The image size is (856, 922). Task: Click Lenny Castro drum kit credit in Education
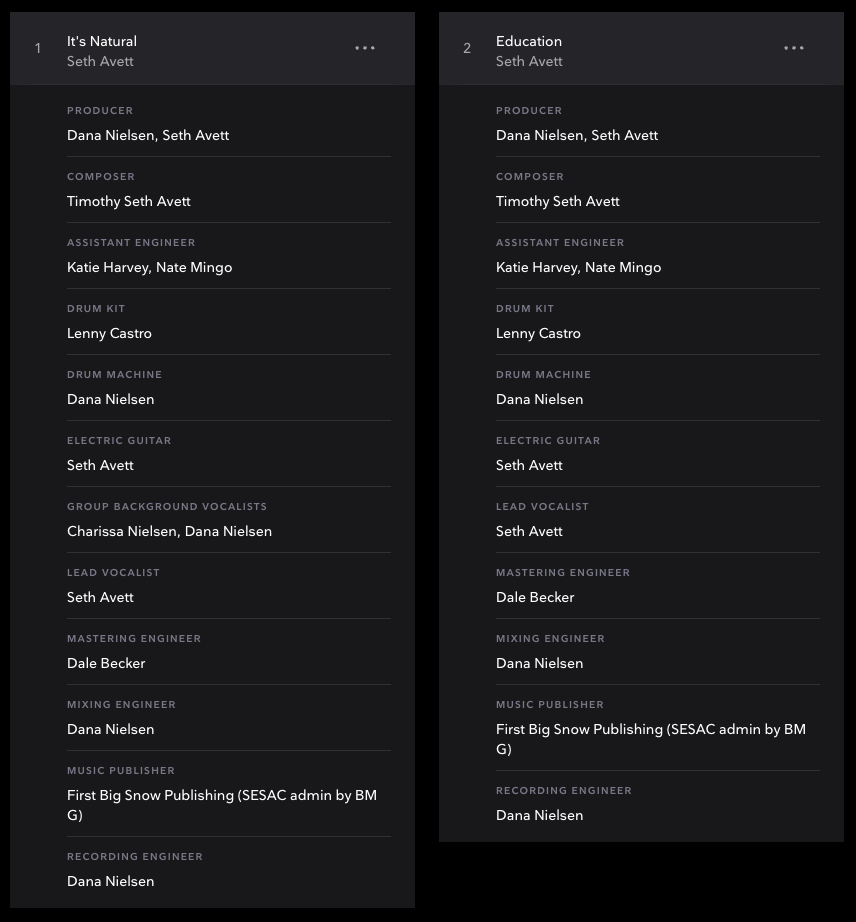[x=538, y=333]
